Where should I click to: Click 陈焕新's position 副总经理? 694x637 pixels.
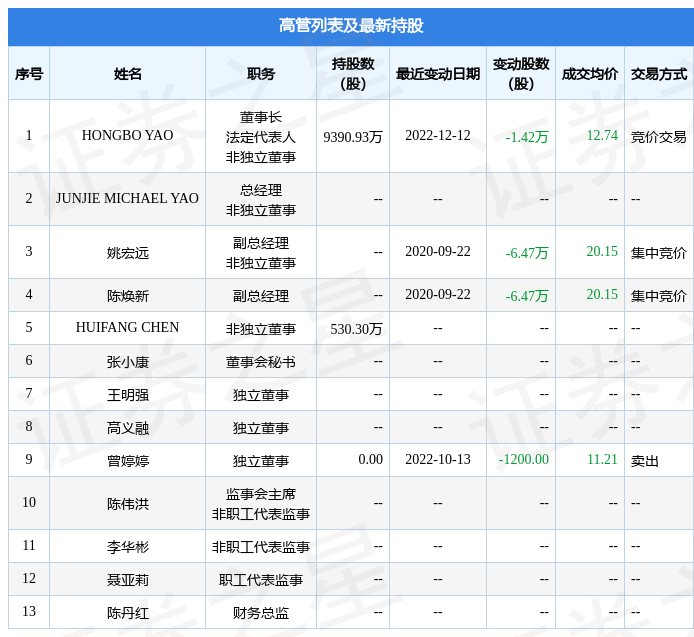pos(261,295)
